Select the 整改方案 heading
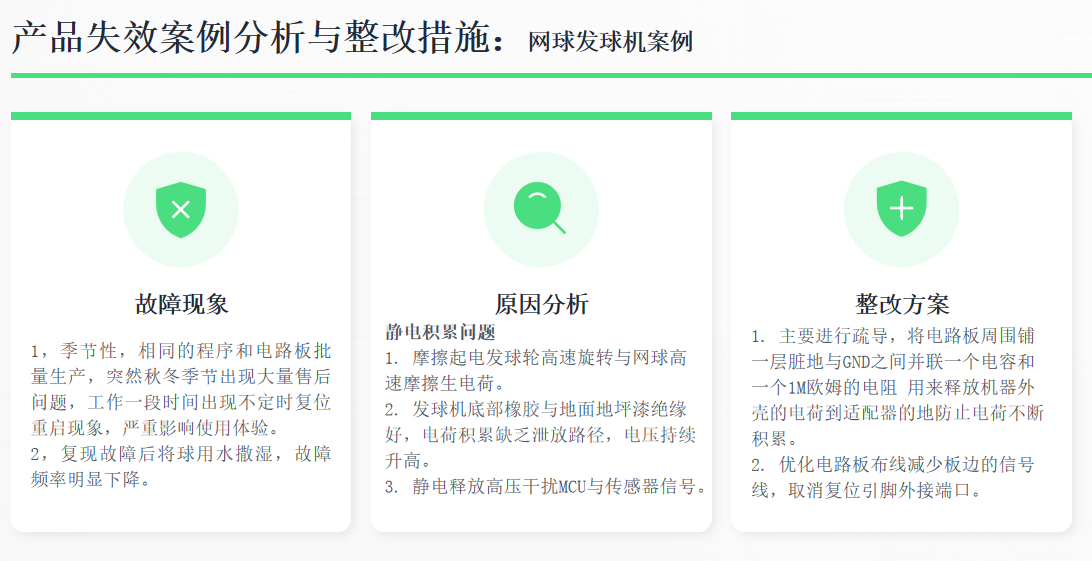 (x=901, y=304)
